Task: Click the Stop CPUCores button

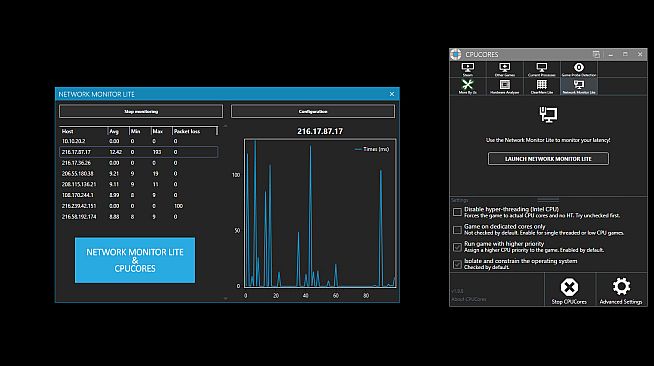Action: point(569,291)
